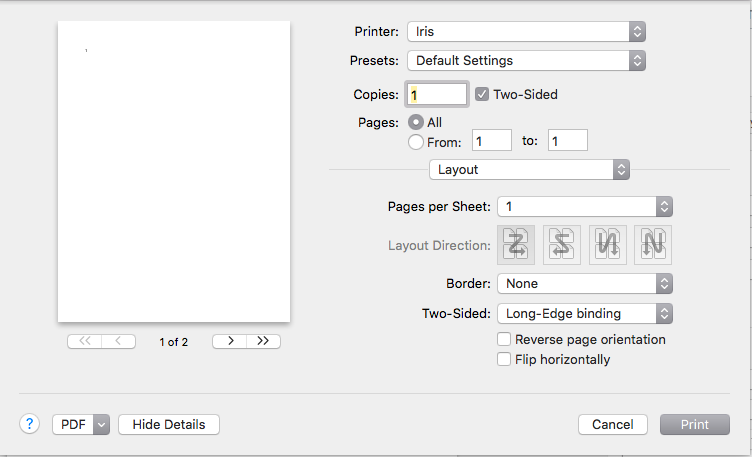Image resolution: width=752 pixels, height=457 pixels.
Task: Click the blue help question mark icon
Action: (29, 424)
